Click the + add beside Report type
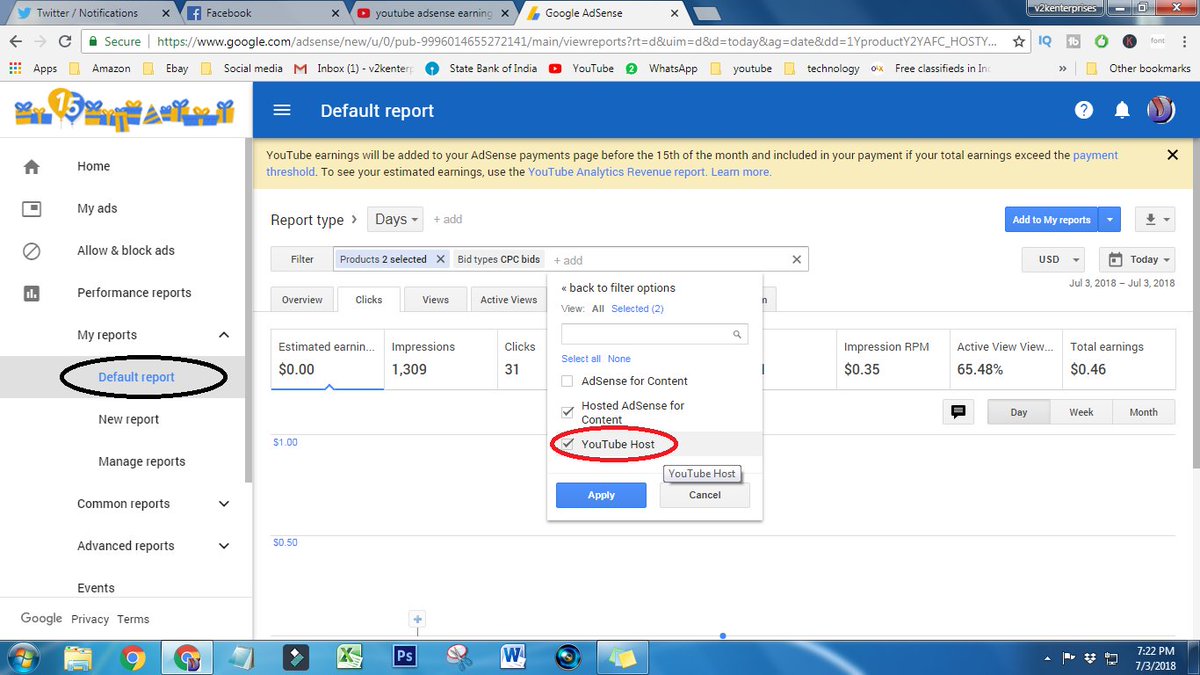 click(x=447, y=219)
